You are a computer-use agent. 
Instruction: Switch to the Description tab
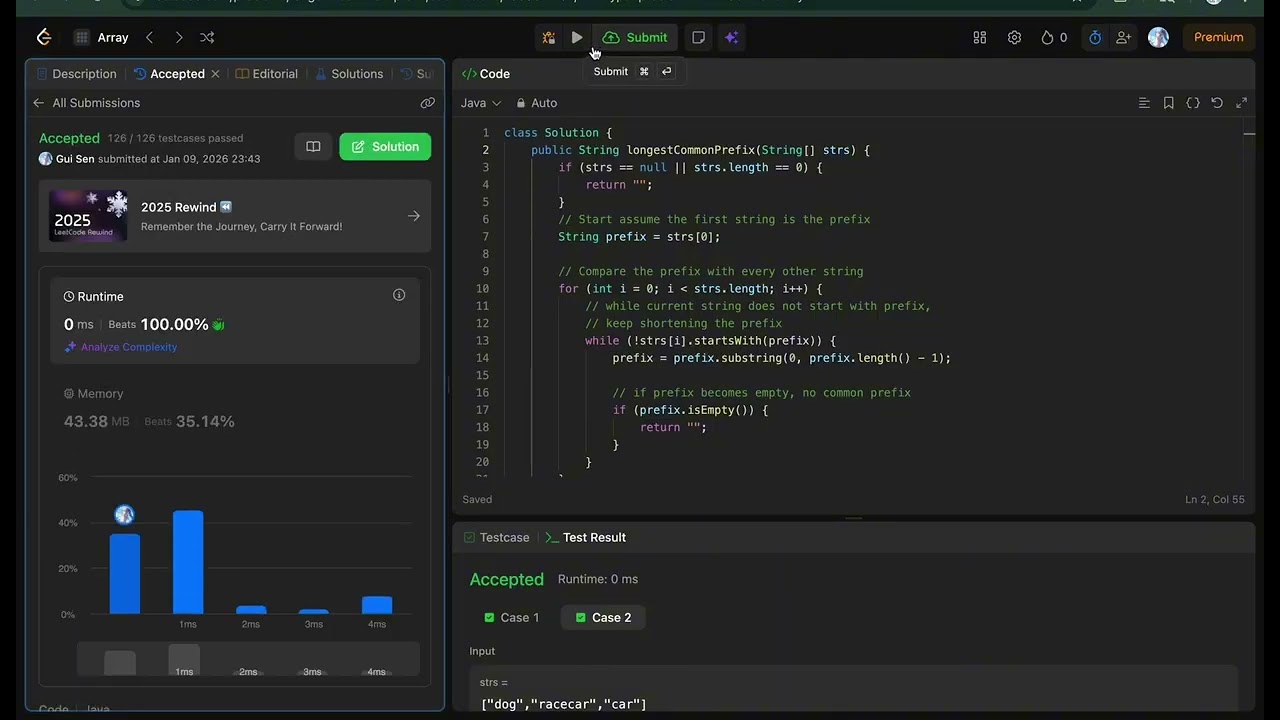click(x=76, y=74)
